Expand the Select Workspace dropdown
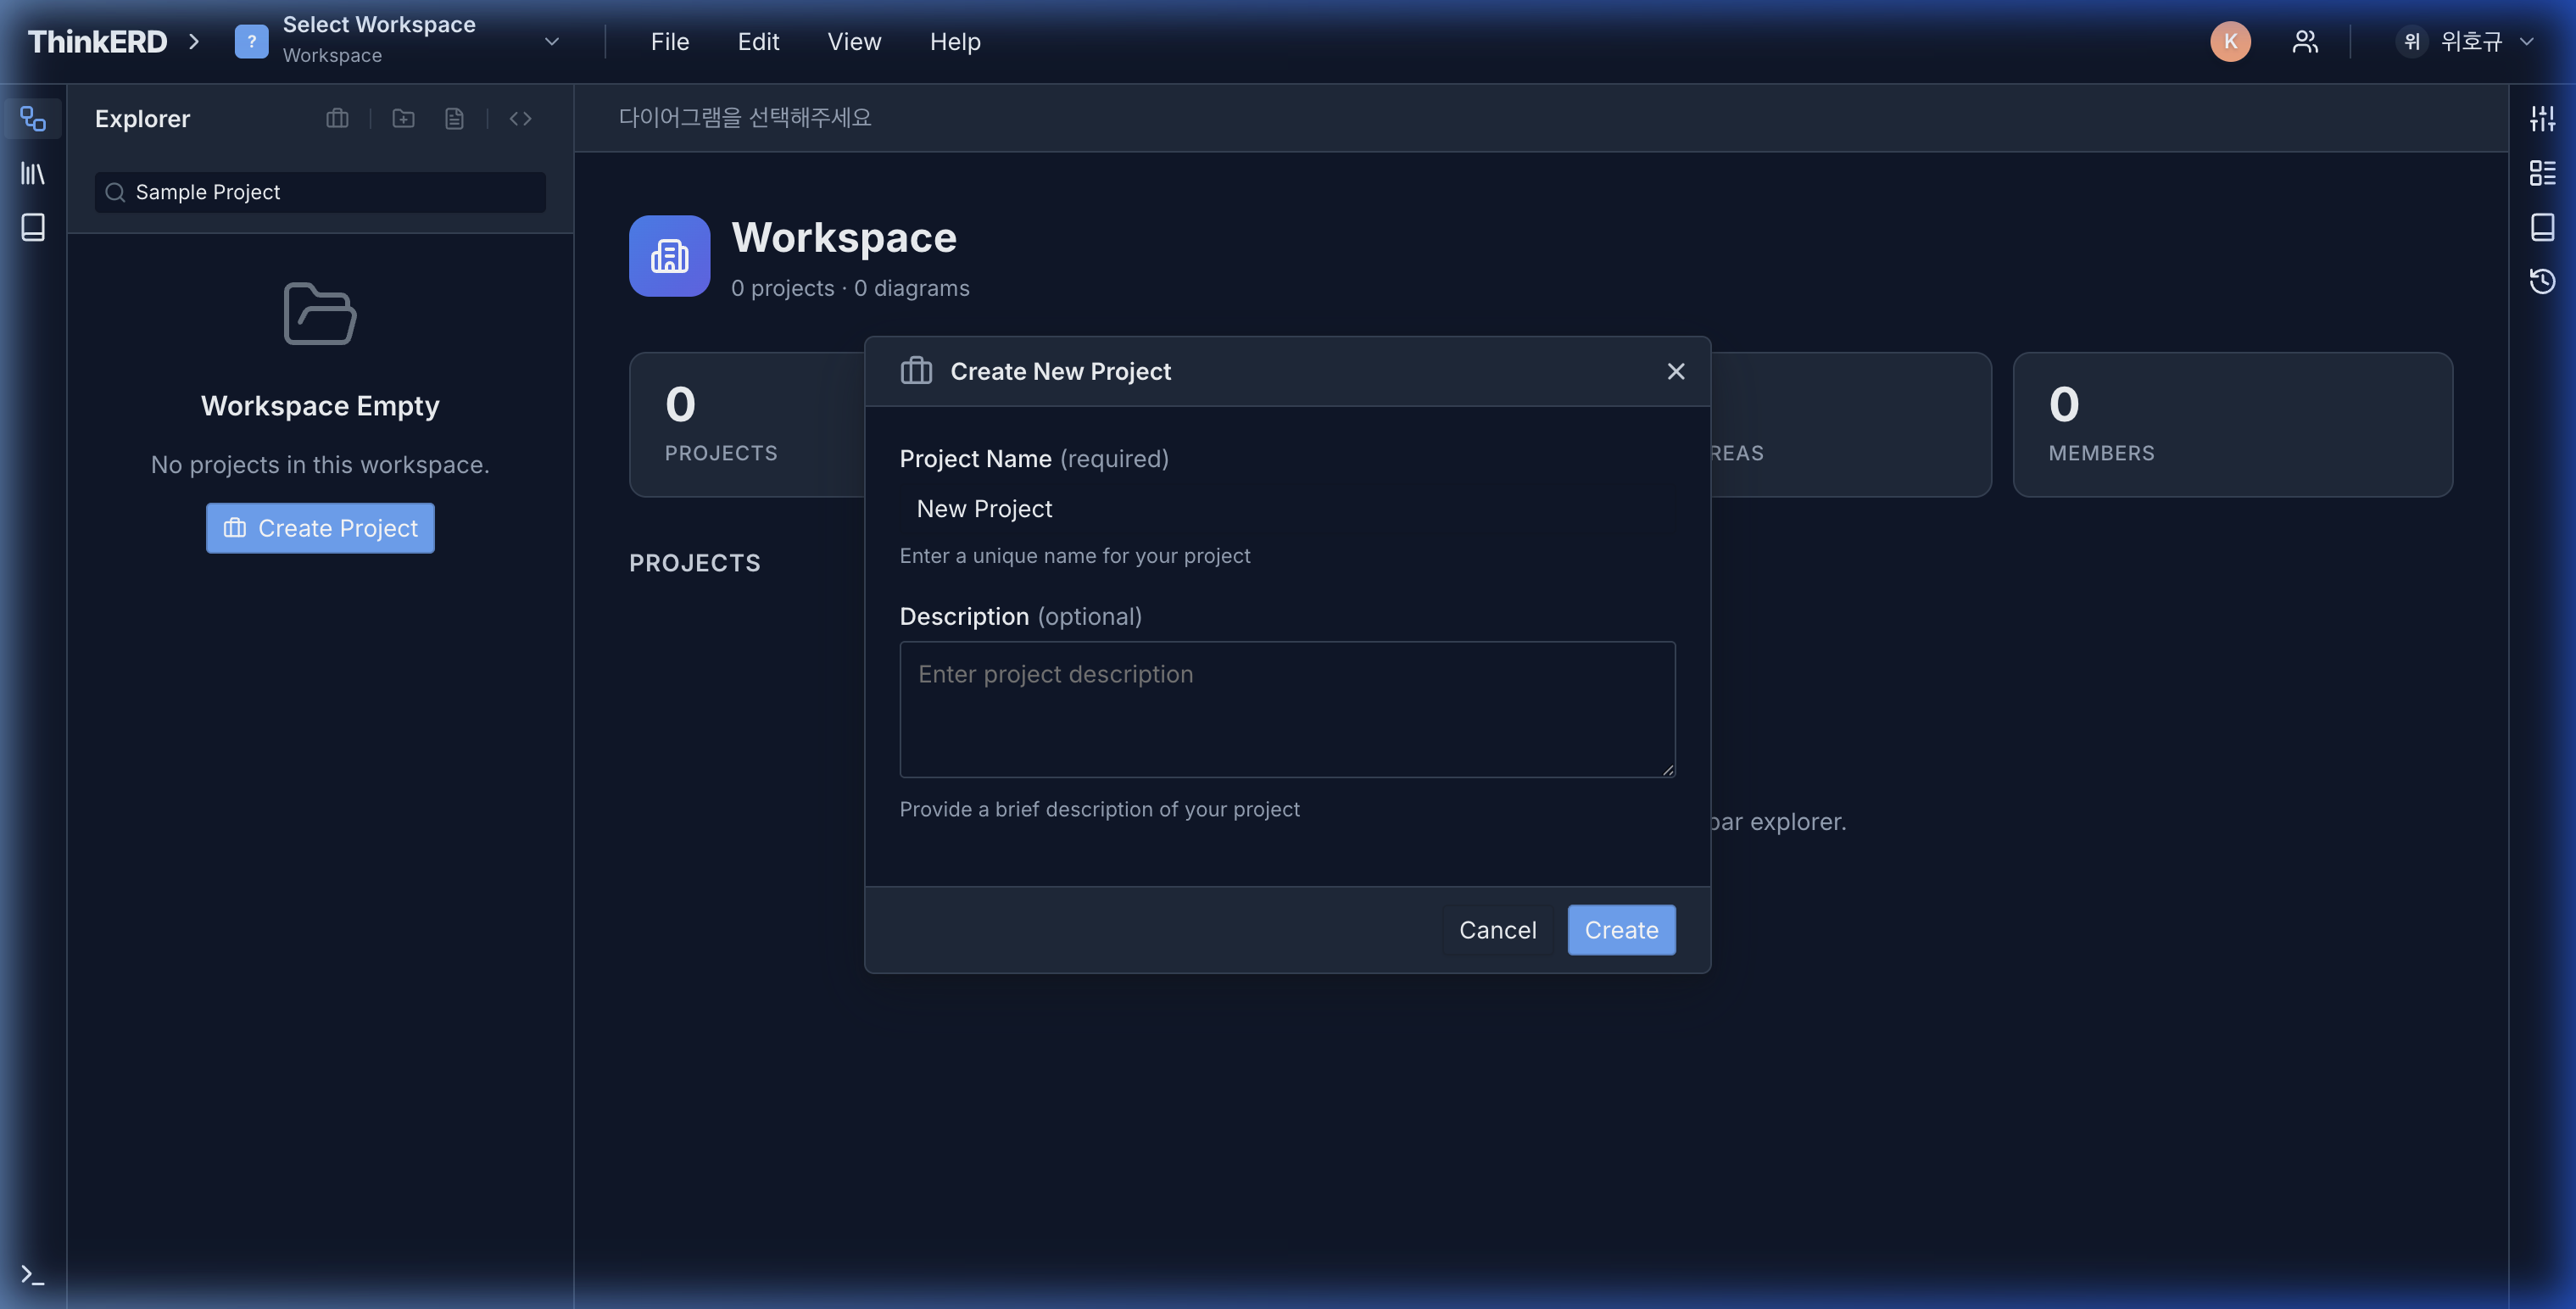Image resolution: width=2576 pixels, height=1309 pixels. coord(400,41)
